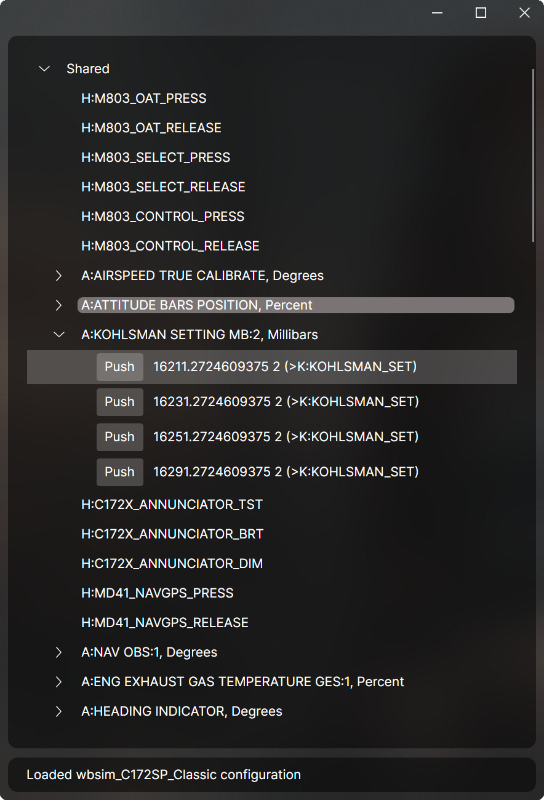Push the 16211.2724609375 KOHLSMAN_SET value
544x800 pixels.
(x=120, y=367)
